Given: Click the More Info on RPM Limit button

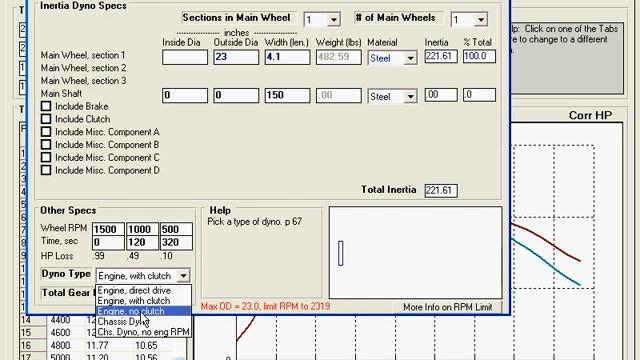Looking at the screenshot, I should 447,307.
